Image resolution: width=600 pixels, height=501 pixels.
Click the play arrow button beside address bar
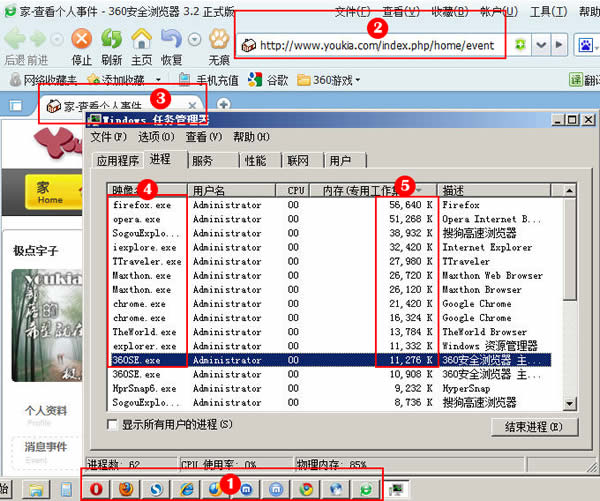pos(559,45)
